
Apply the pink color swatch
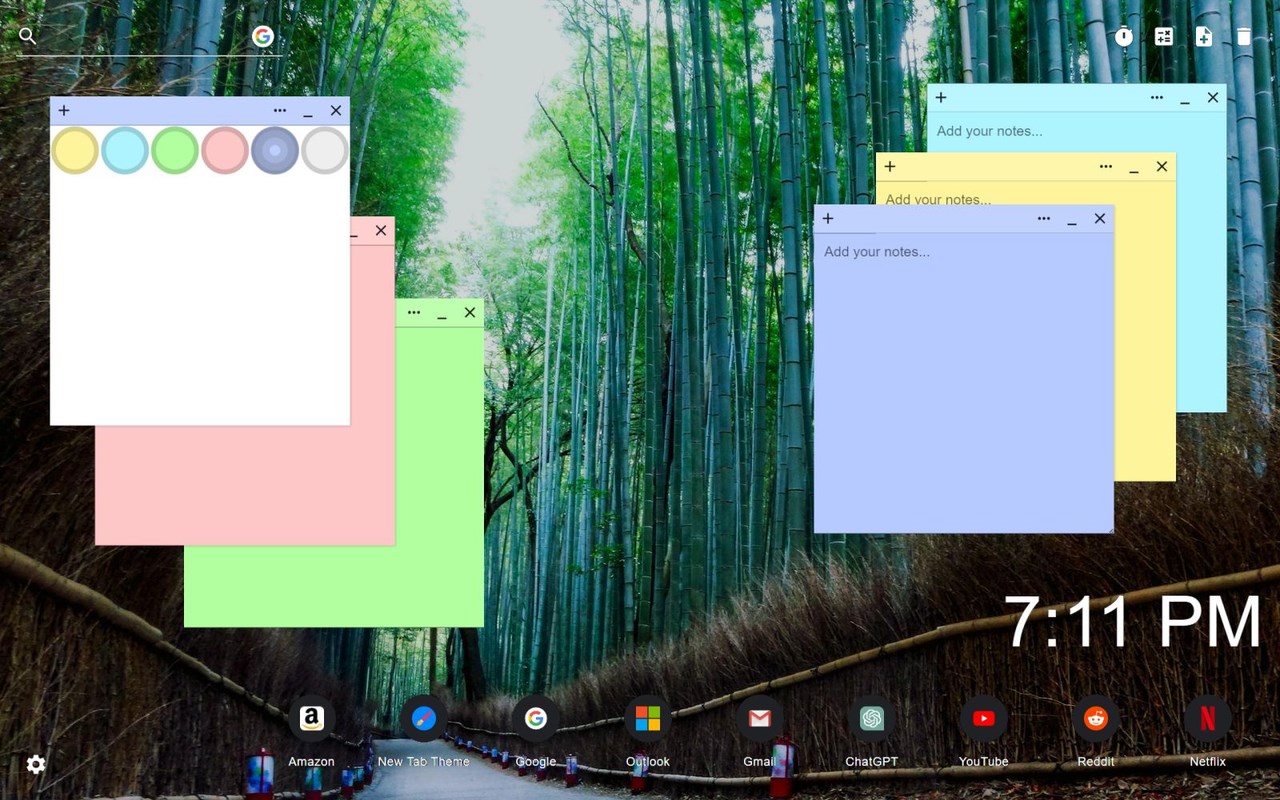click(x=225, y=151)
